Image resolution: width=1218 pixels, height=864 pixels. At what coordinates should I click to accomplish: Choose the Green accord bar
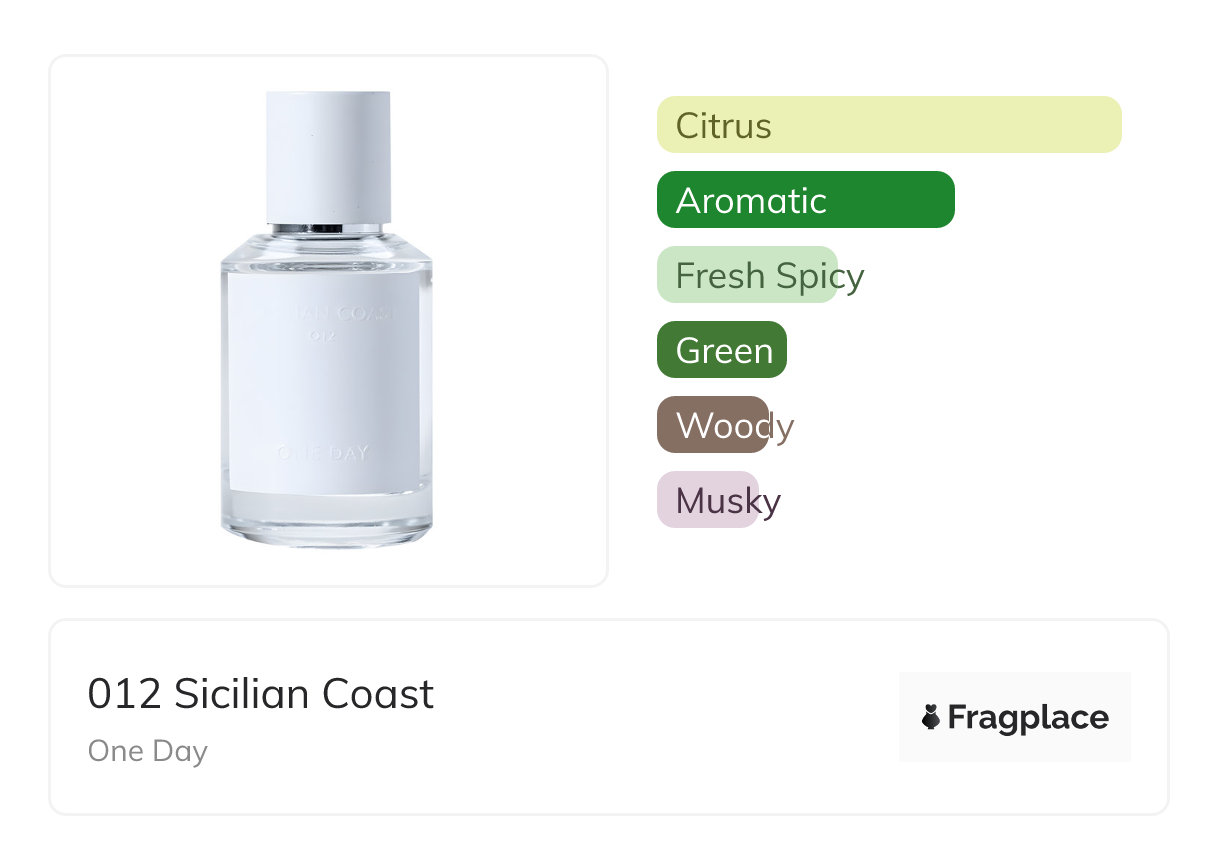[721, 350]
